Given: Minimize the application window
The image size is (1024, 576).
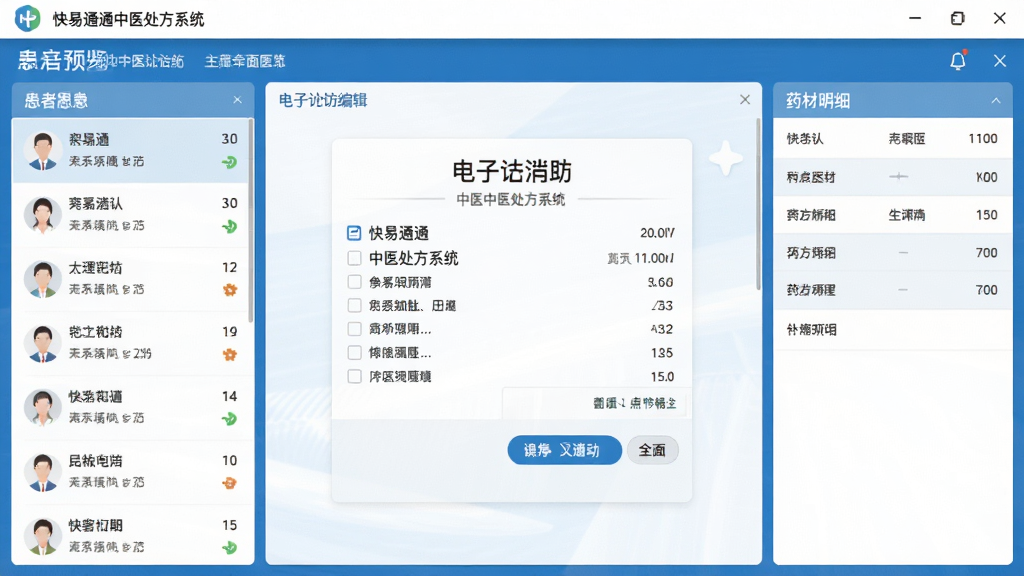Looking at the screenshot, I should [x=915, y=18].
